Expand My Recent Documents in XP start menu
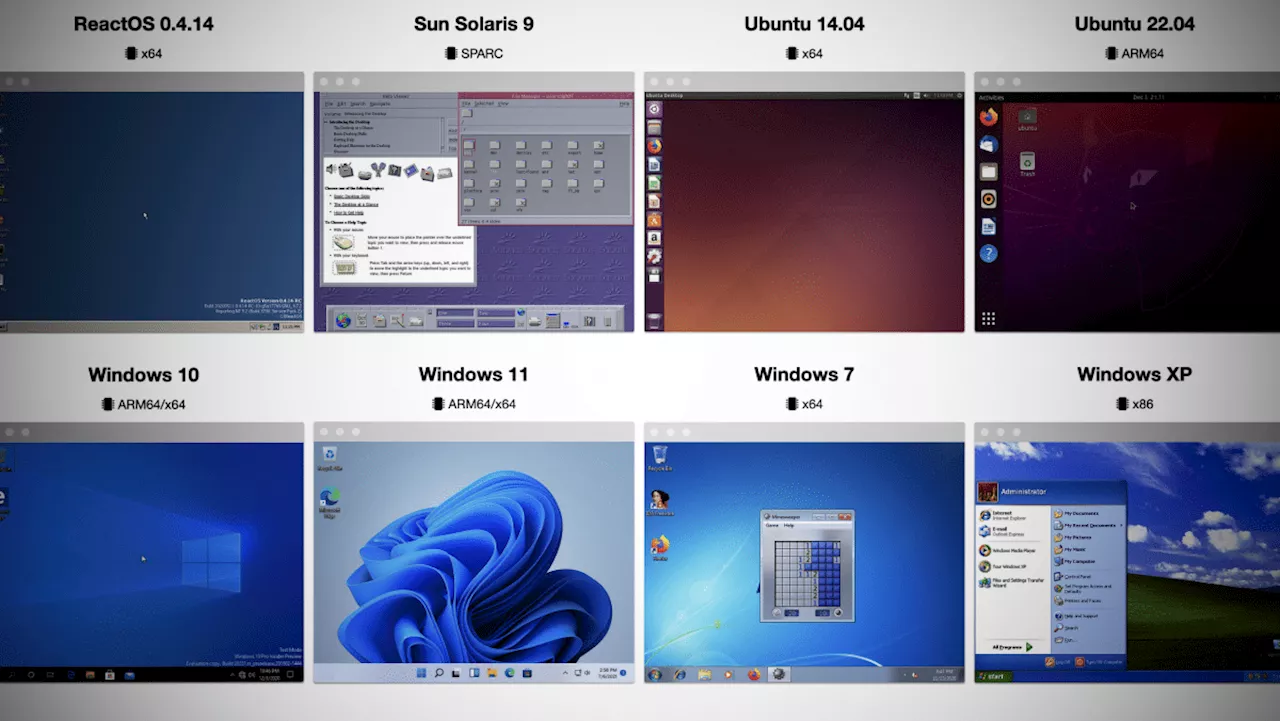Screen dimensions: 1280x721 tap(1088, 525)
